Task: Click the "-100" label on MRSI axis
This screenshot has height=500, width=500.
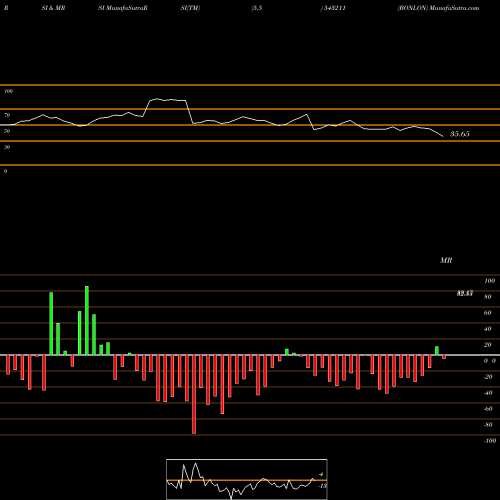Action: (x=489, y=441)
